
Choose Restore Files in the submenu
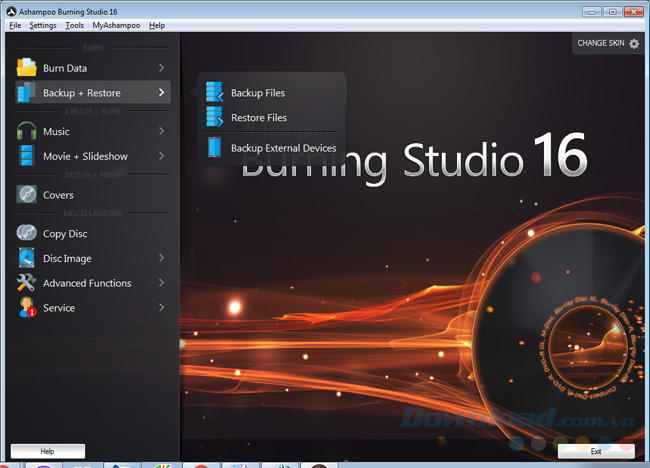tap(258, 118)
